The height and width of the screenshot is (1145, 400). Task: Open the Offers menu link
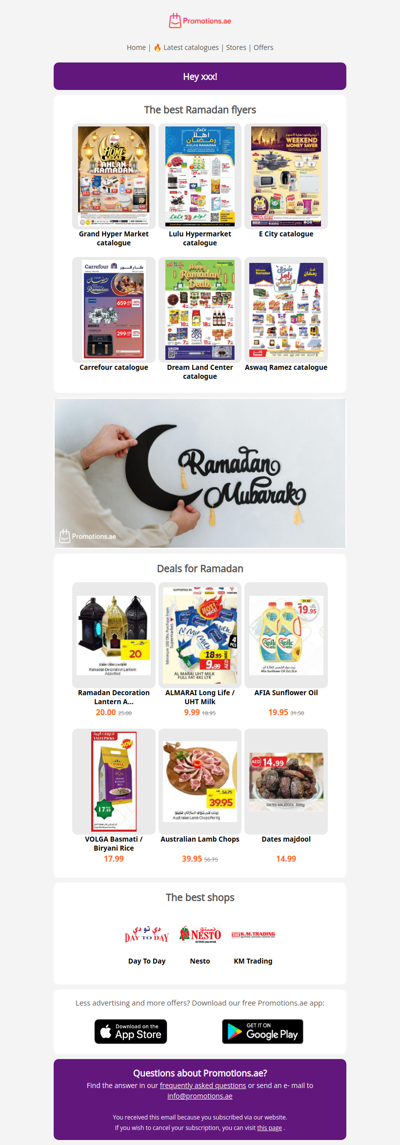click(x=264, y=47)
